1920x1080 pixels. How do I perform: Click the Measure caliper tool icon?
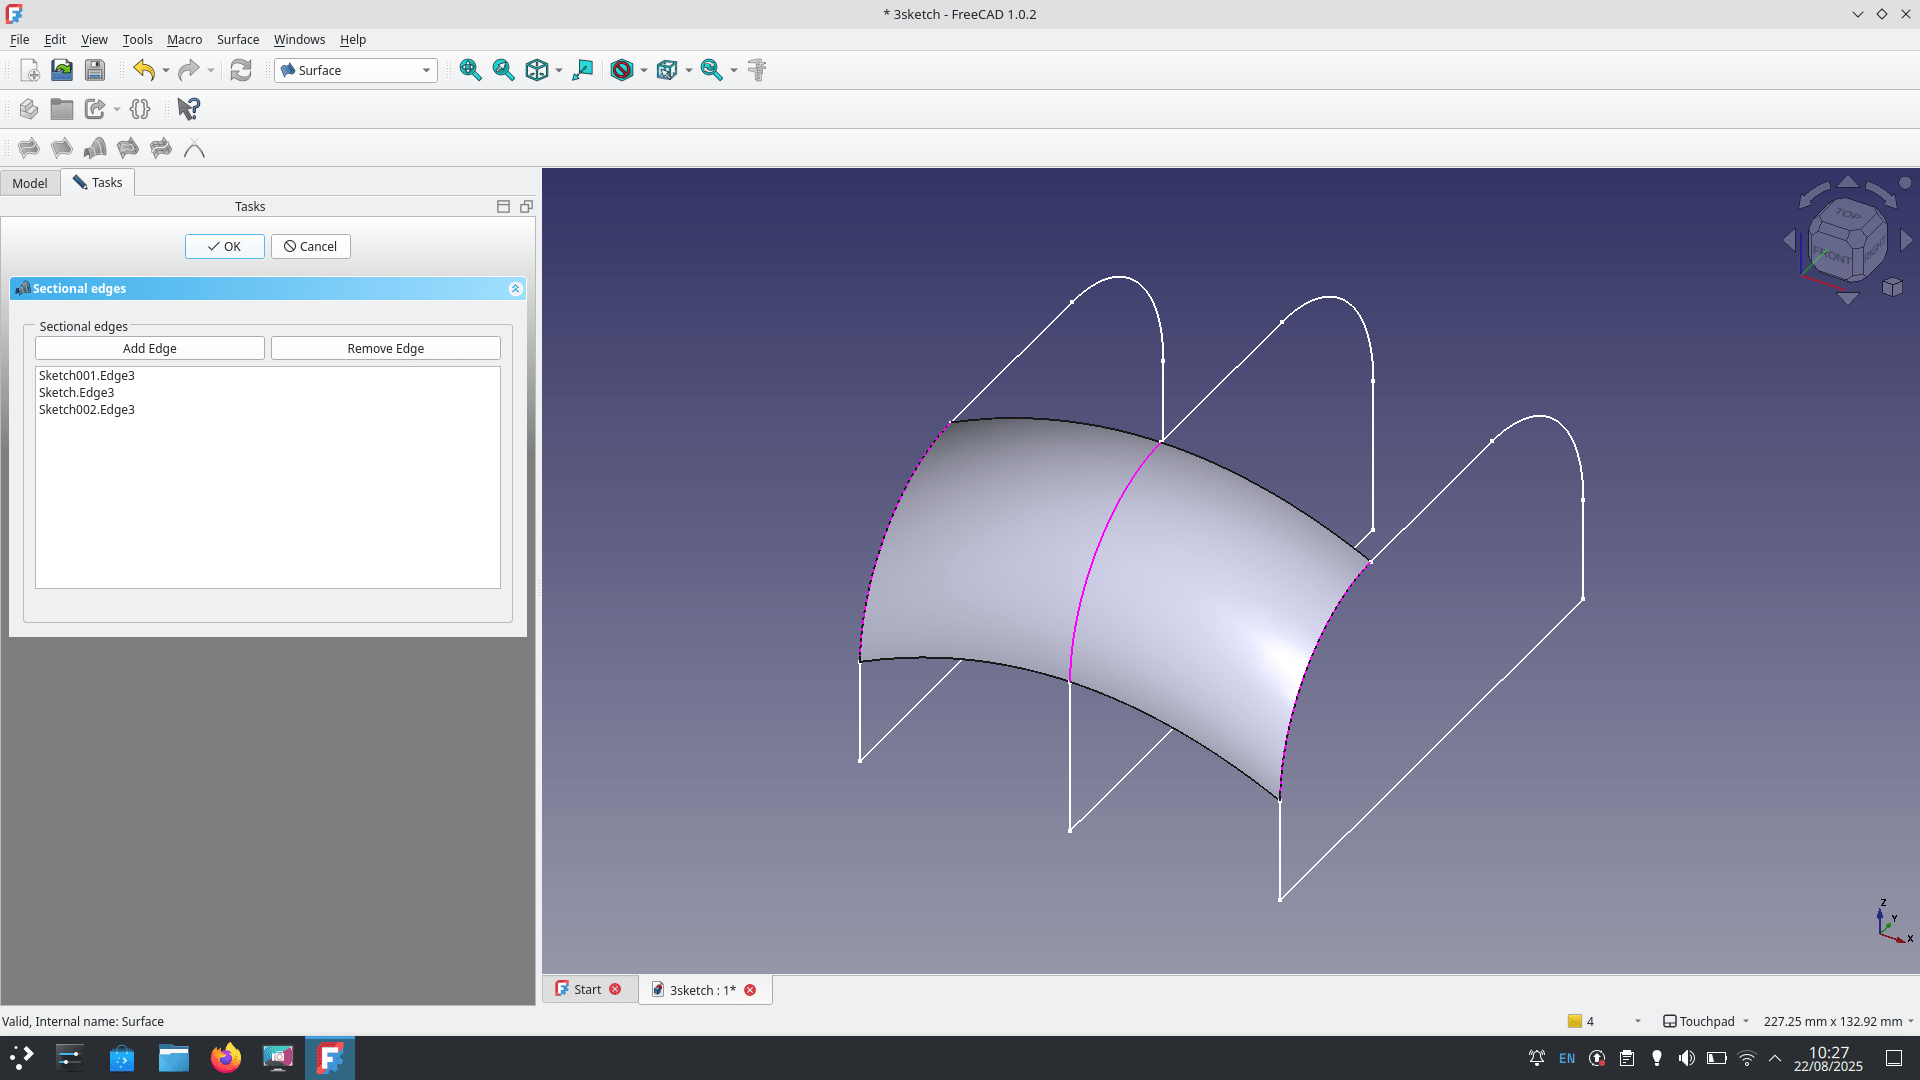[x=757, y=70]
